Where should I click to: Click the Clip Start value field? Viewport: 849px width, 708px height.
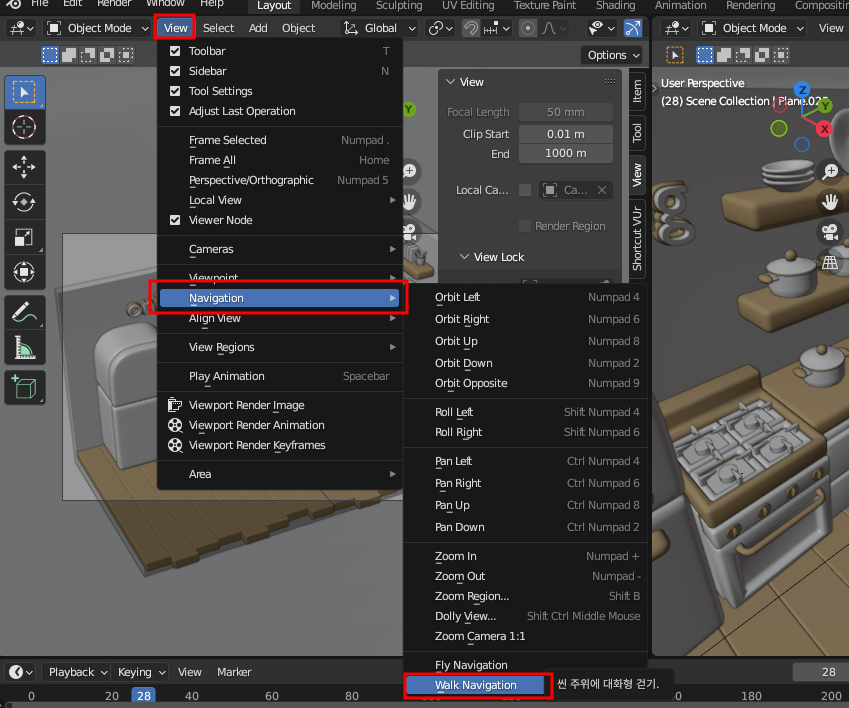(x=565, y=134)
